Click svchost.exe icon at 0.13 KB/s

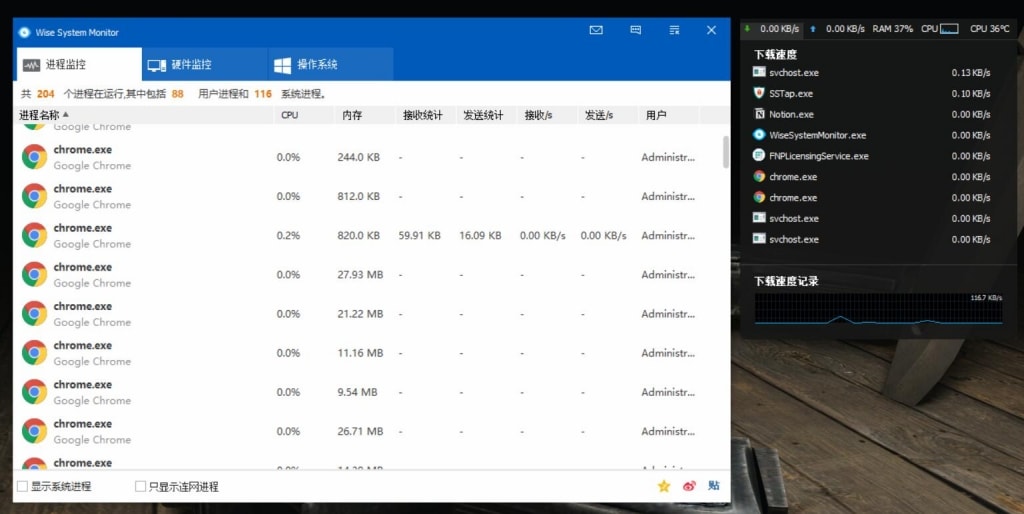759,72
